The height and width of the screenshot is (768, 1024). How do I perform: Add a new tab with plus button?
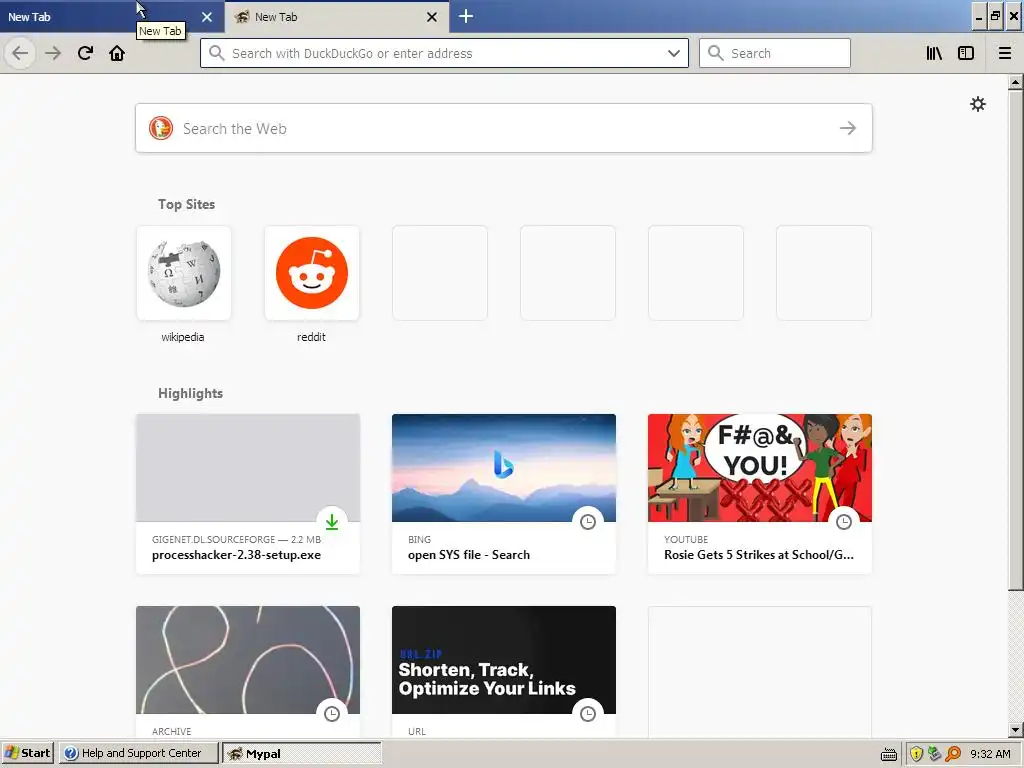[466, 16]
